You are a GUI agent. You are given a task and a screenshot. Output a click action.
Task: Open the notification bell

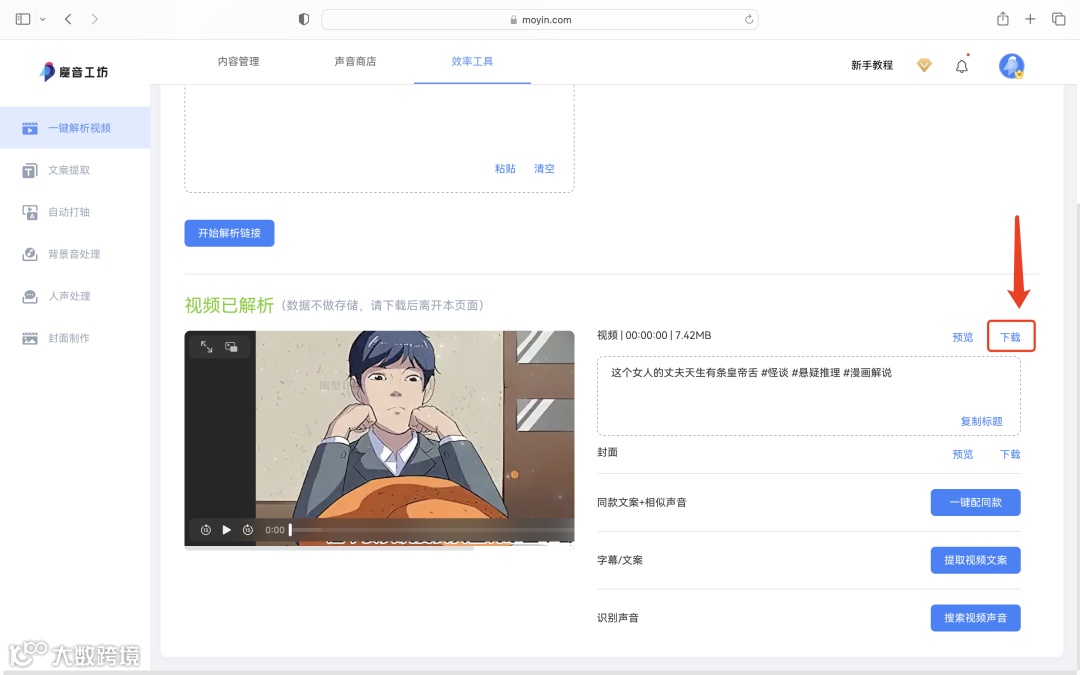961,65
